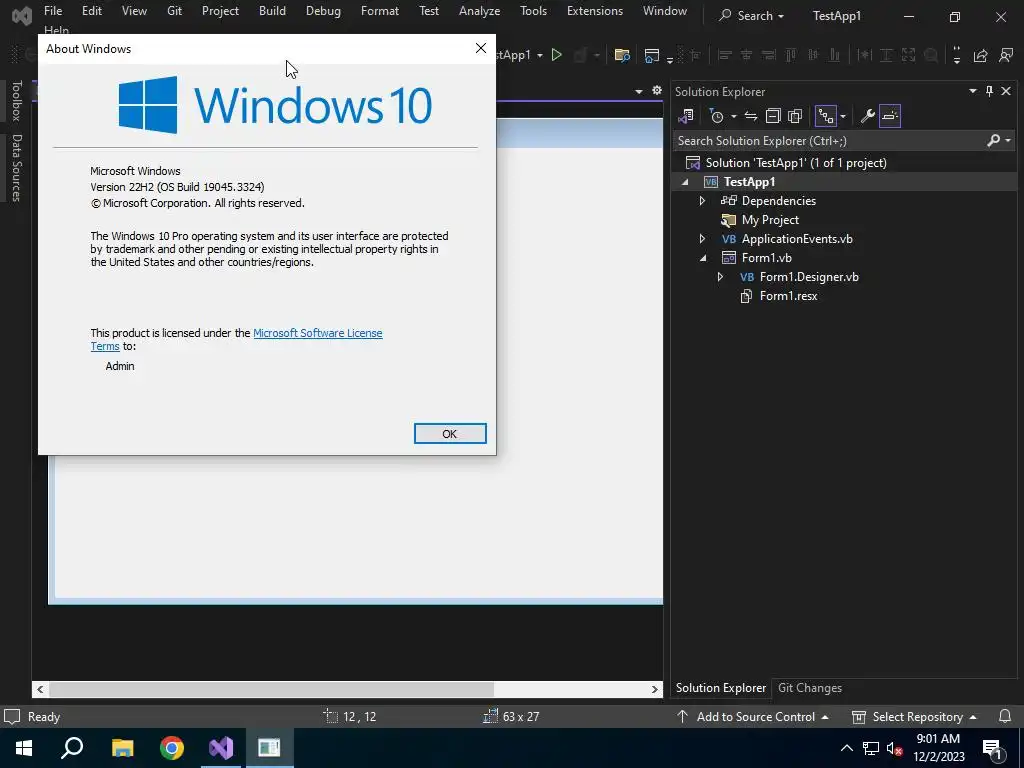Click Align Middles layout icon
The height and width of the screenshot is (768, 1024).
pyautogui.click(x=813, y=56)
